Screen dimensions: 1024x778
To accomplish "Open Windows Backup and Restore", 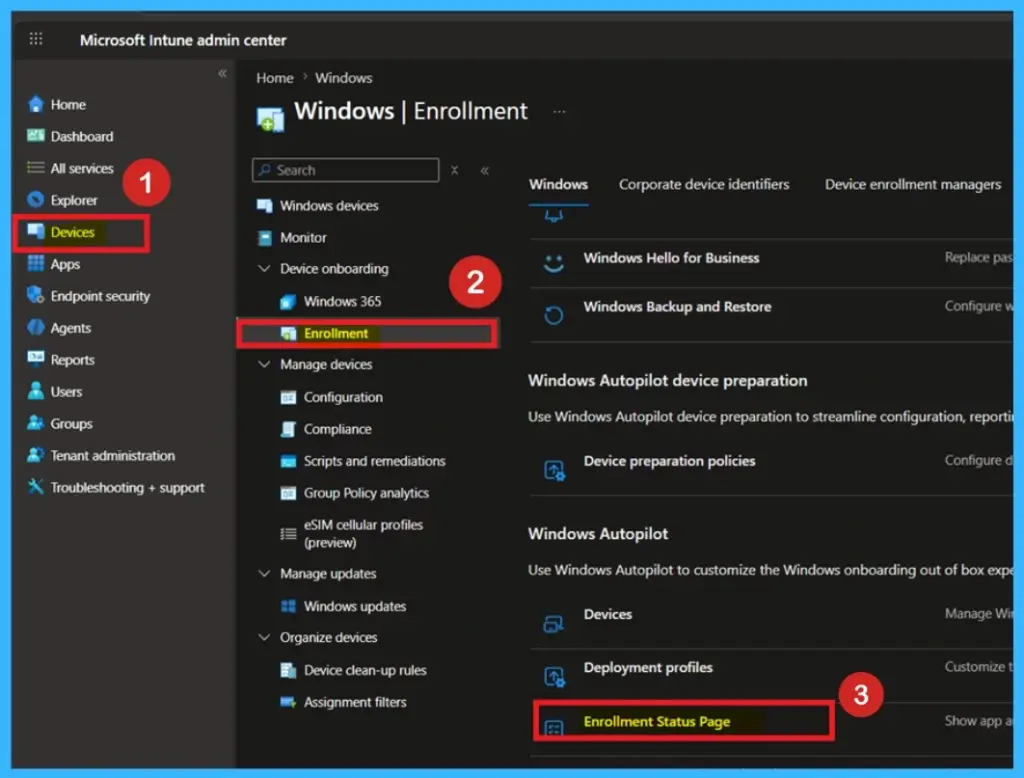I will pyautogui.click(x=677, y=306).
